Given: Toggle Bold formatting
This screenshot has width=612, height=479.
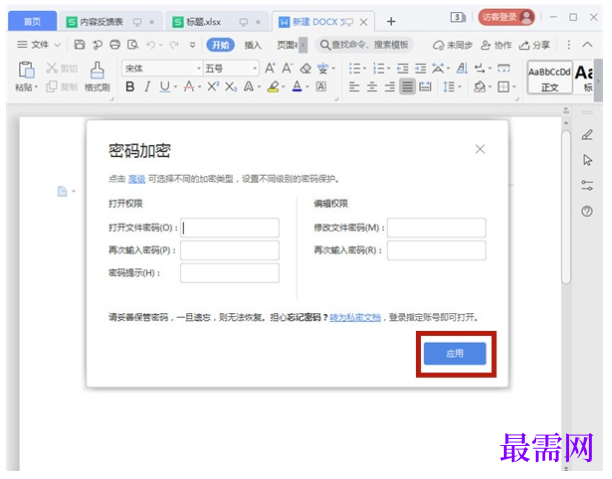Looking at the screenshot, I should pos(130,87).
